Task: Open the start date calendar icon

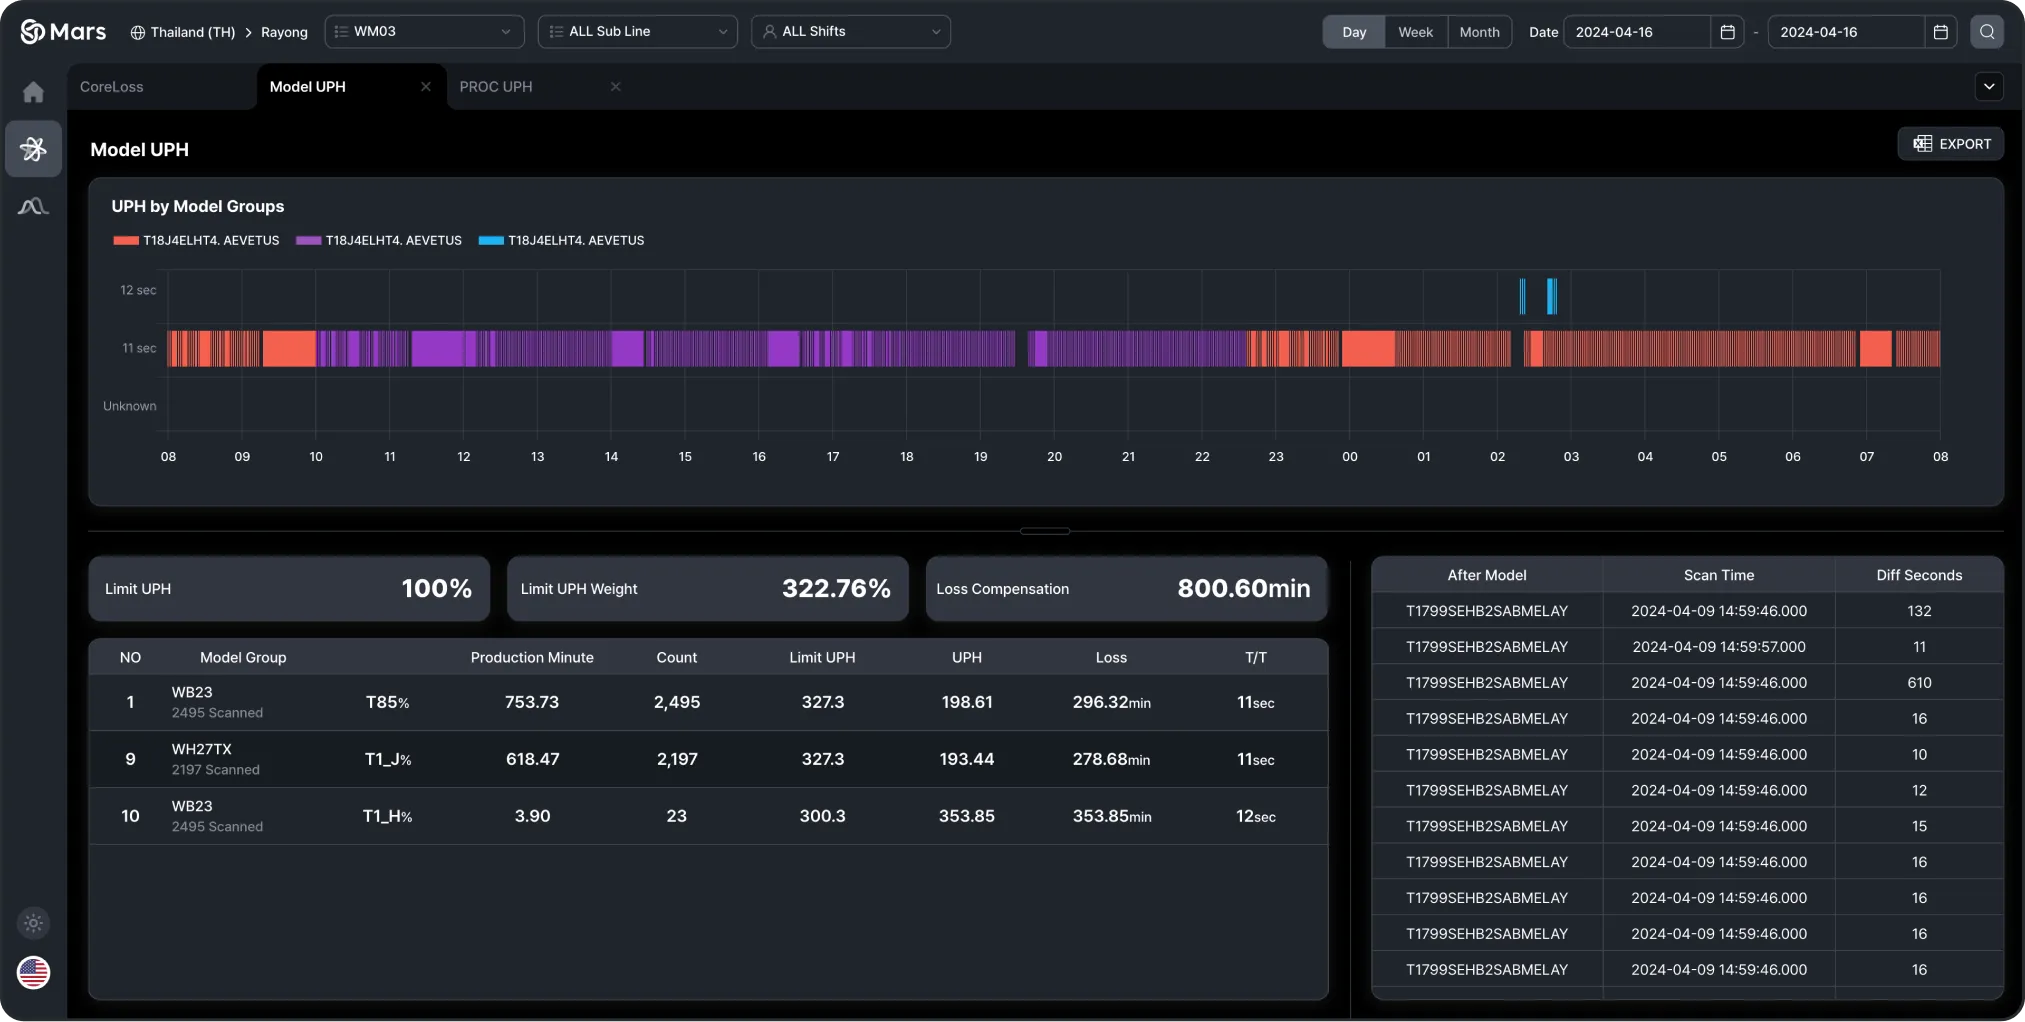Action: (x=1727, y=32)
